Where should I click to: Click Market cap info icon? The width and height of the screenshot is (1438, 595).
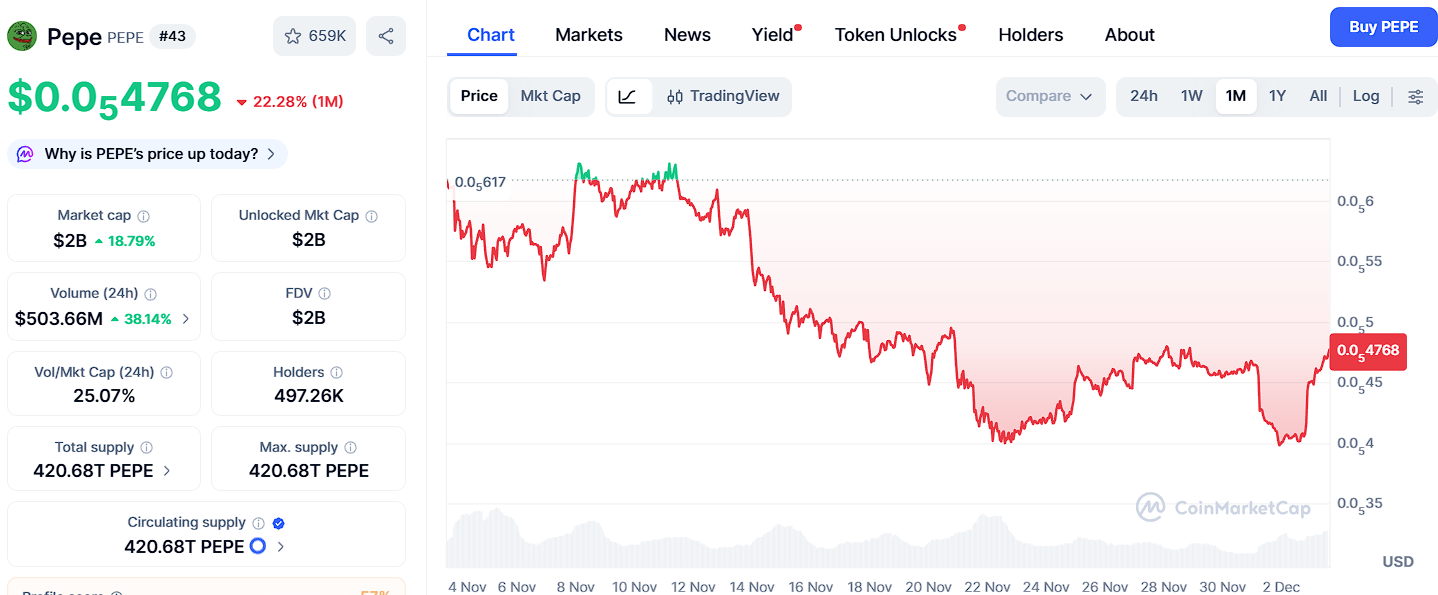click(x=144, y=216)
